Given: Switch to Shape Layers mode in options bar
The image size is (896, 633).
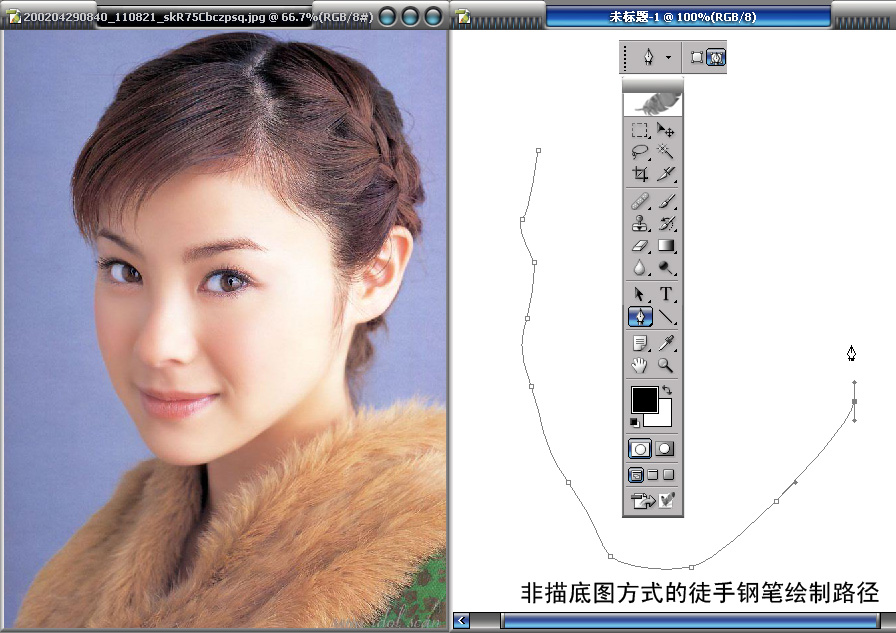Looking at the screenshot, I should pos(697,57).
